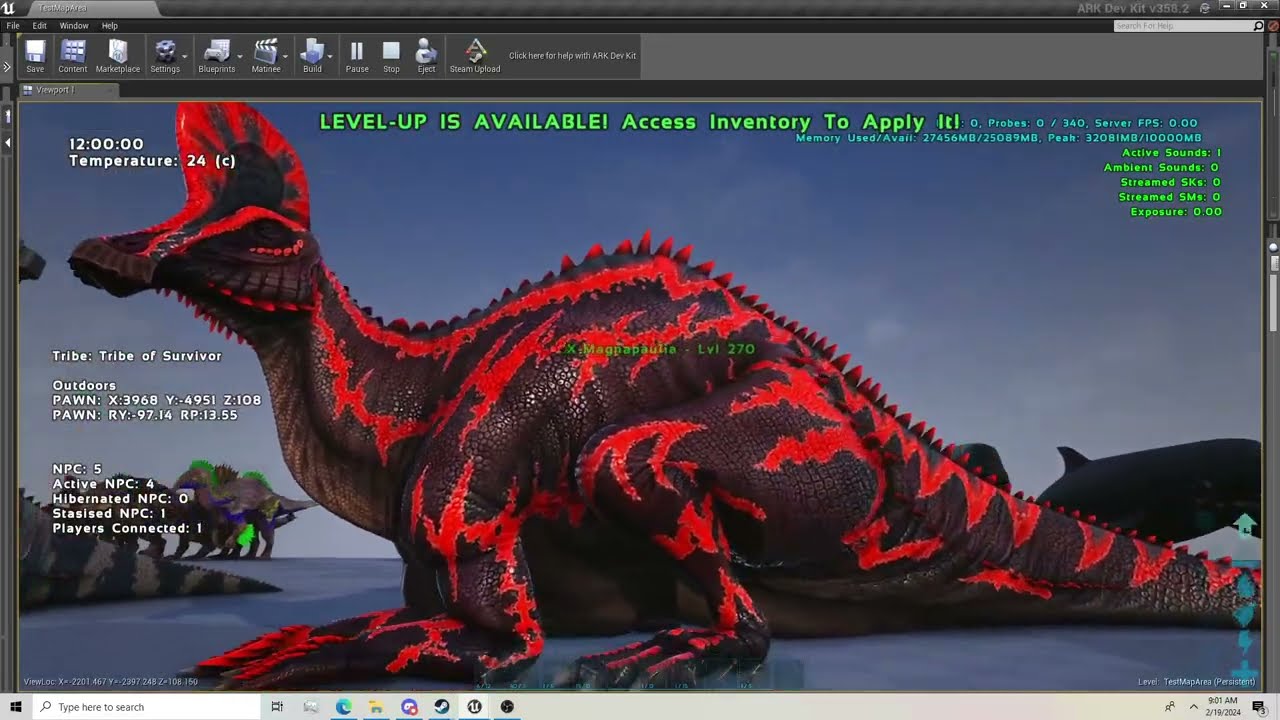
Task: Open the Marketplace toolbar icon
Action: 118,56
